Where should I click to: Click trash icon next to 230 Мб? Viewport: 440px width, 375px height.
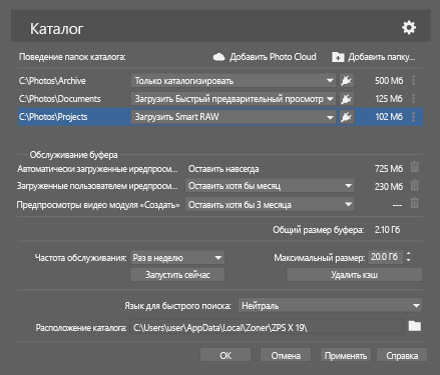(414, 185)
